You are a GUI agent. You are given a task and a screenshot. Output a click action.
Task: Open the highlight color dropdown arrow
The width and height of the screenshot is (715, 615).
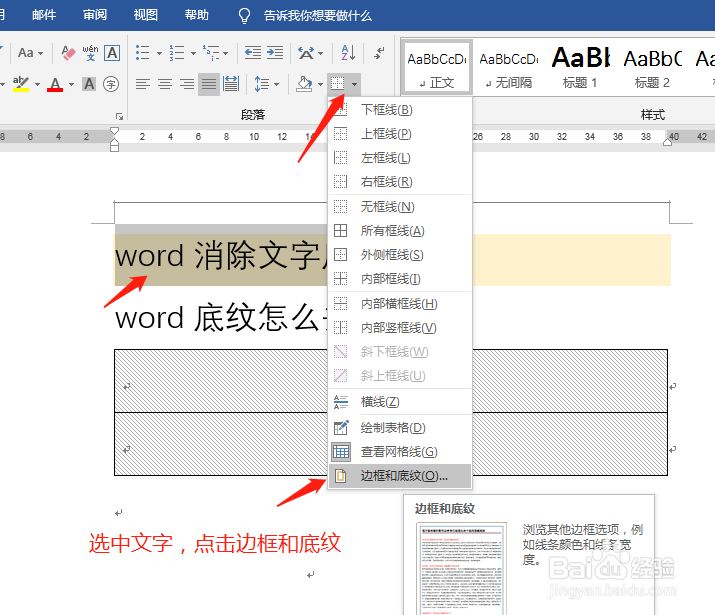point(37,84)
